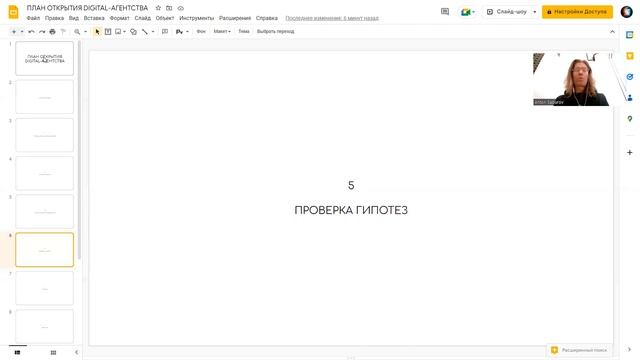Open line type dropdown arrow
The image size is (640, 360).
(153, 31)
